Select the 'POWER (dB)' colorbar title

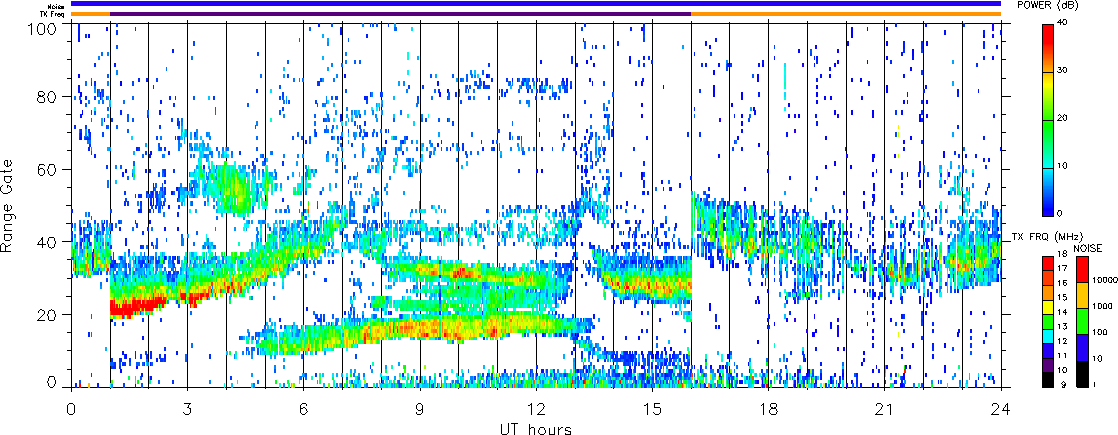(x=1048, y=5)
